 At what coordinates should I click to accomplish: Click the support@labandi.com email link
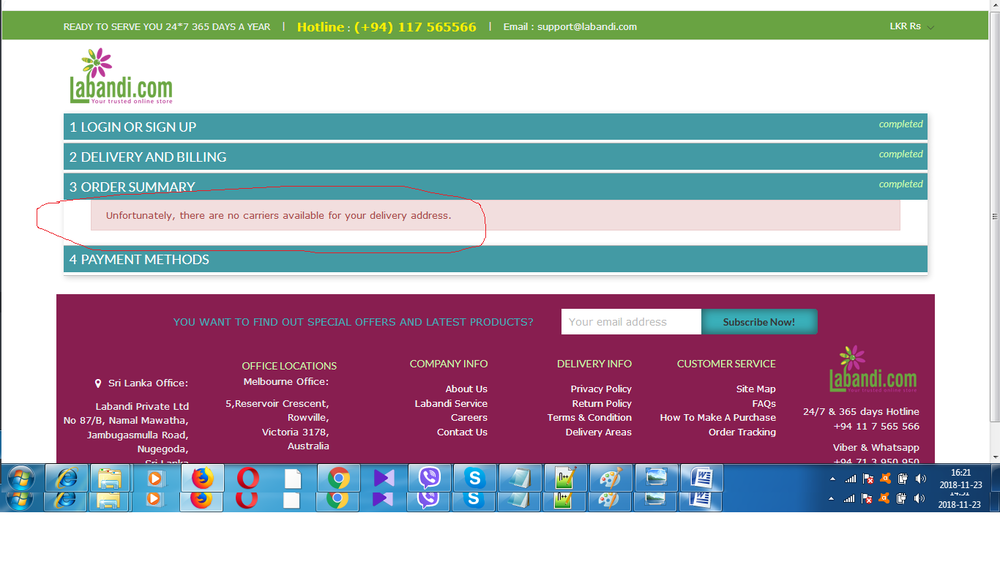(587, 27)
